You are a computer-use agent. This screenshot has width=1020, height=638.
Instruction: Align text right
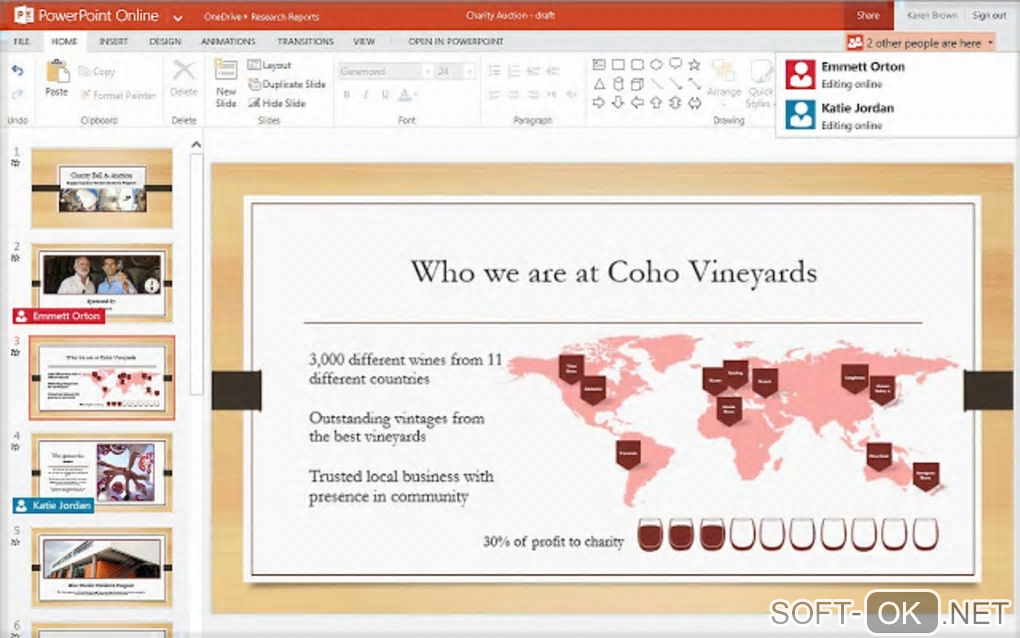pyautogui.click(x=533, y=95)
